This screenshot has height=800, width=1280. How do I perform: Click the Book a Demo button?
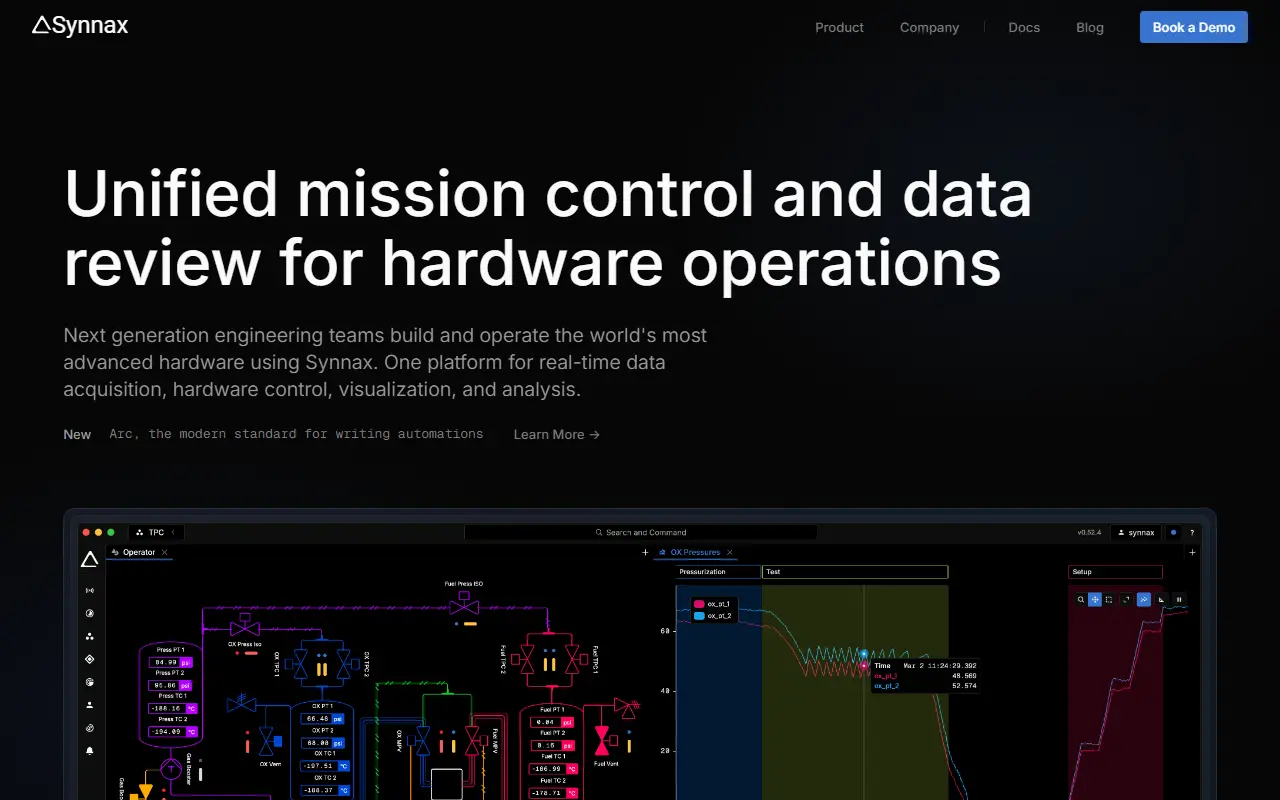tap(1194, 27)
